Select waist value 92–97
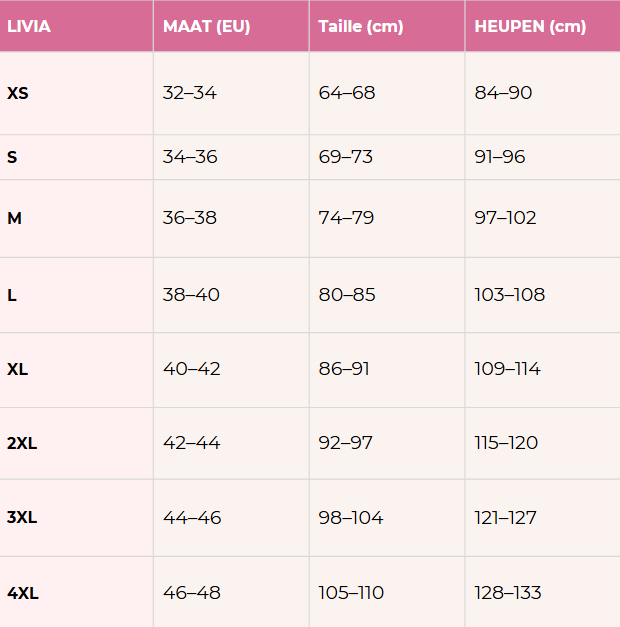 [346, 443]
